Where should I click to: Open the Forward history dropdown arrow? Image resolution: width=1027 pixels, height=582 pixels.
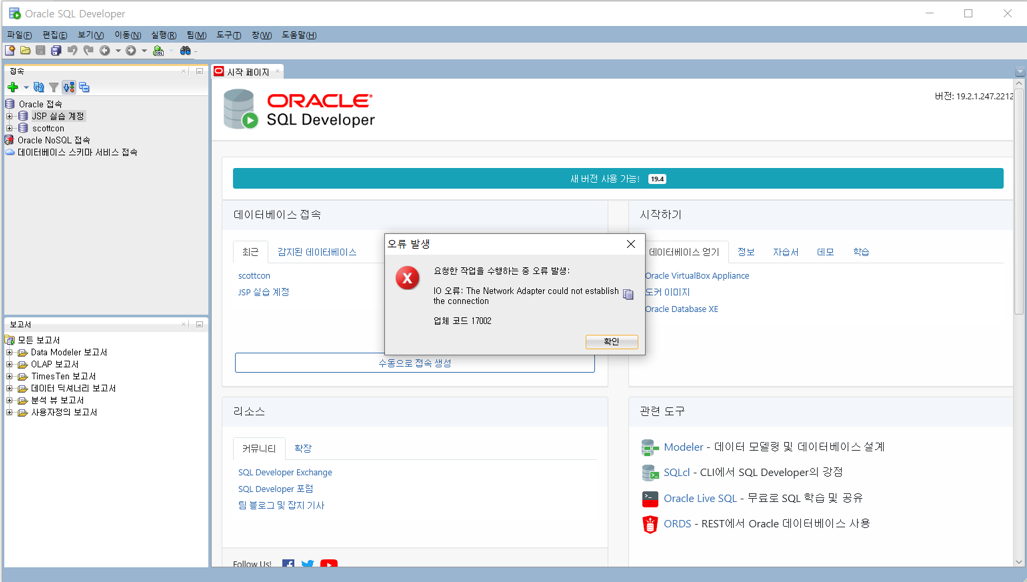(144, 50)
